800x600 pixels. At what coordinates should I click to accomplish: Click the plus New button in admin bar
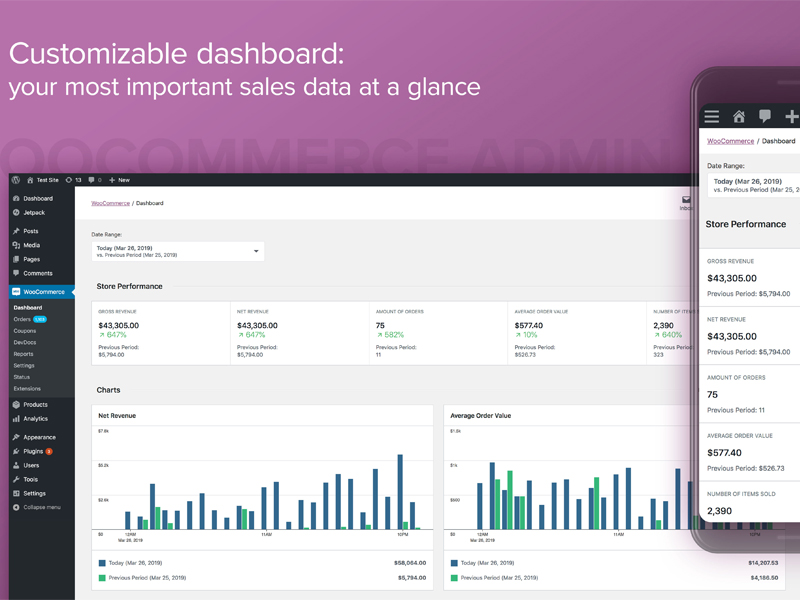click(x=119, y=180)
